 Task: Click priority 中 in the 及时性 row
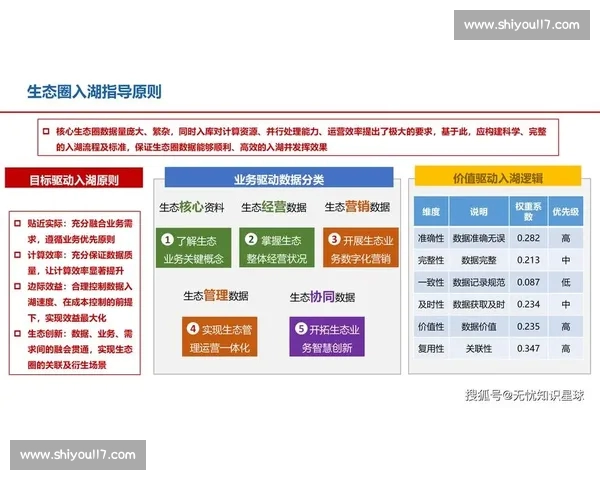point(566,305)
